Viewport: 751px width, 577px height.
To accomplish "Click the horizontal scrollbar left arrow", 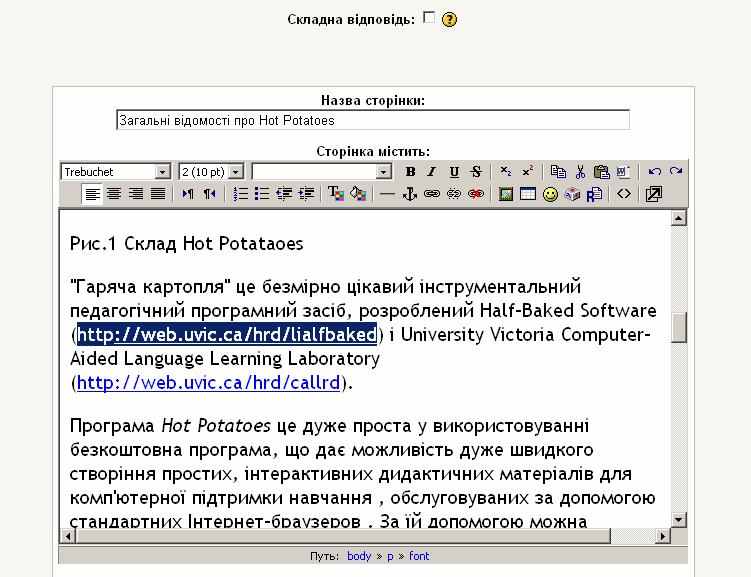I will [x=68, y=536].
